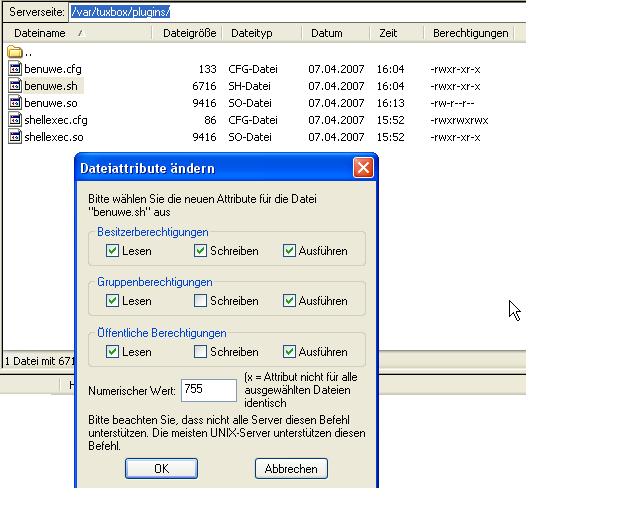Uncheck owner Lesen permission checkbox

pyautogui.click(x=111, y=251)
